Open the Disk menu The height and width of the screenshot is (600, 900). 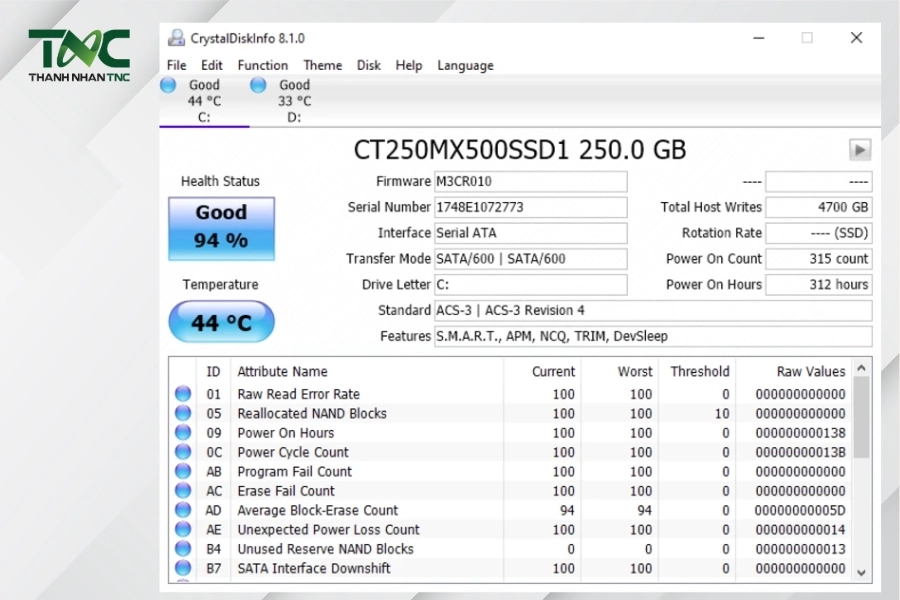pos(368,65)
